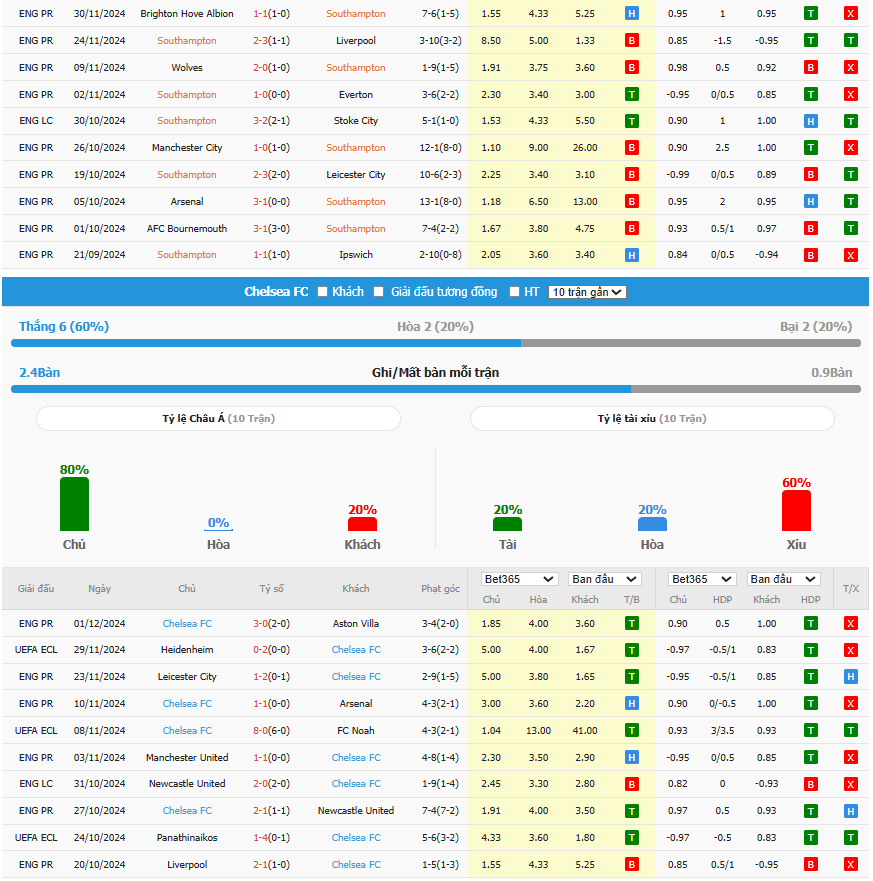Click the red X badge in Aston Villa row
Screen dimensions: 873x881
click(x=851, y=623)
